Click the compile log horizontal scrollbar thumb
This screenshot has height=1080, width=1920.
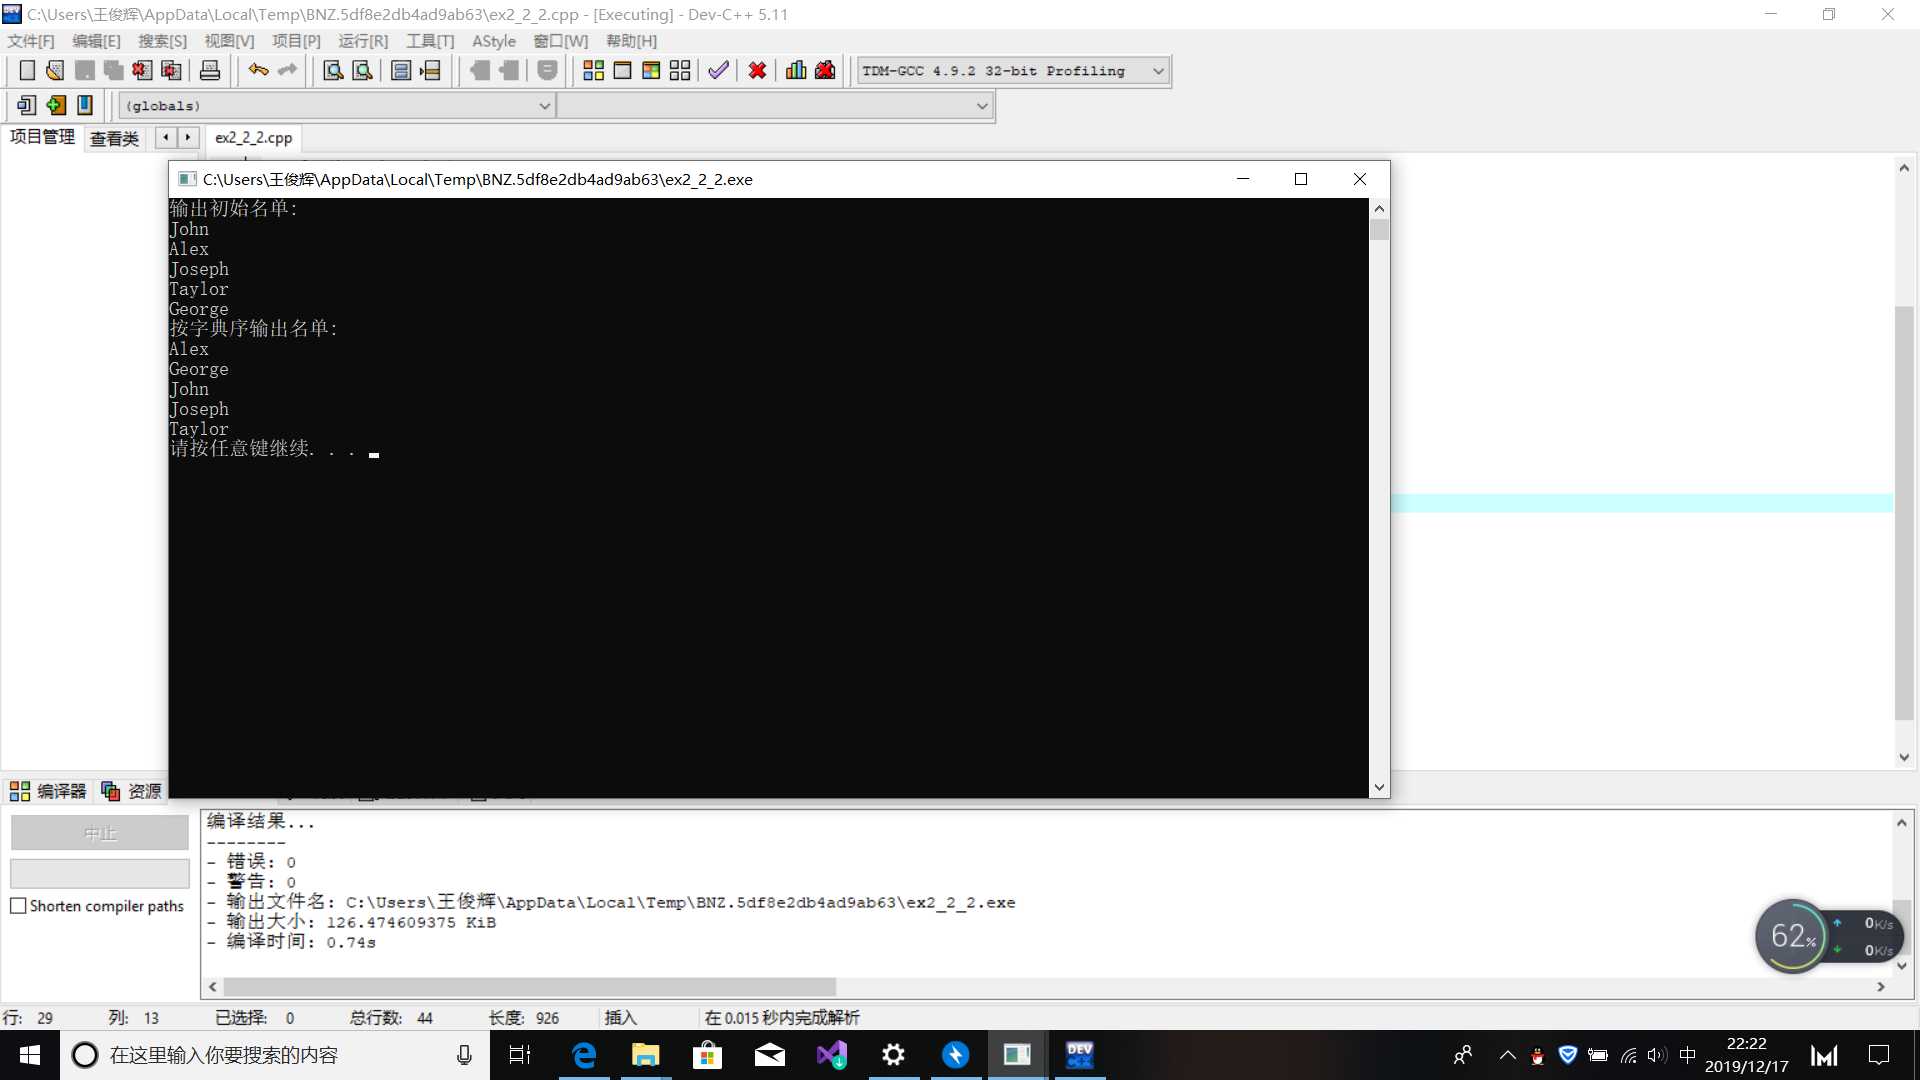click(x=529, y=987)
